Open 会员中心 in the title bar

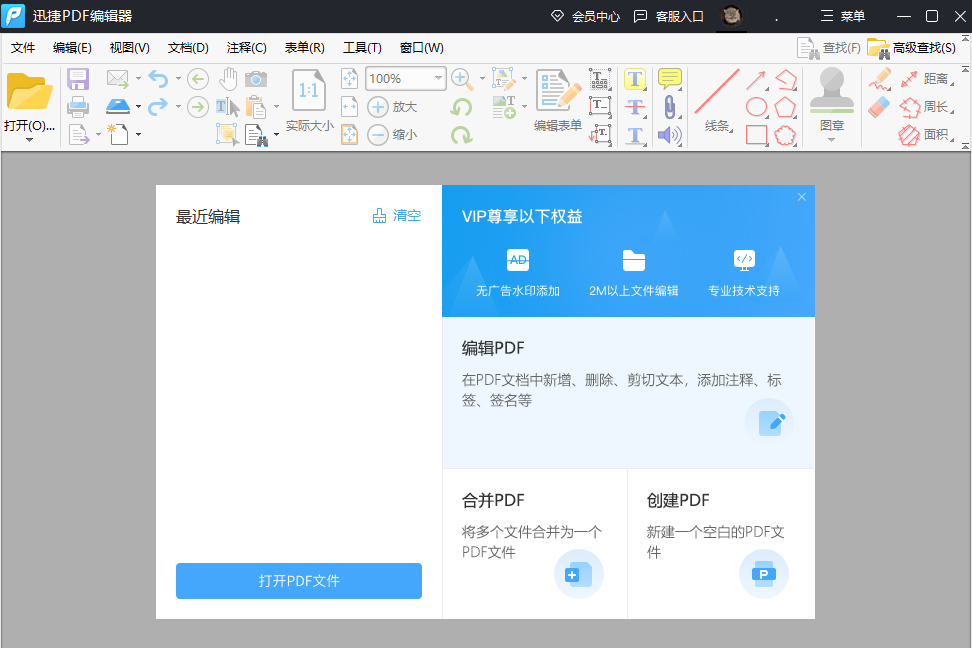[585, 16]
